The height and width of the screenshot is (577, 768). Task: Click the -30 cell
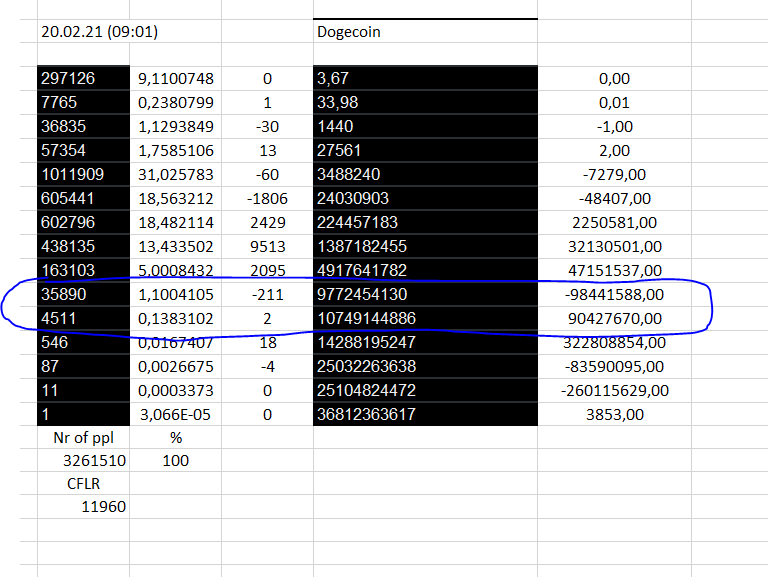pos(267,126)
